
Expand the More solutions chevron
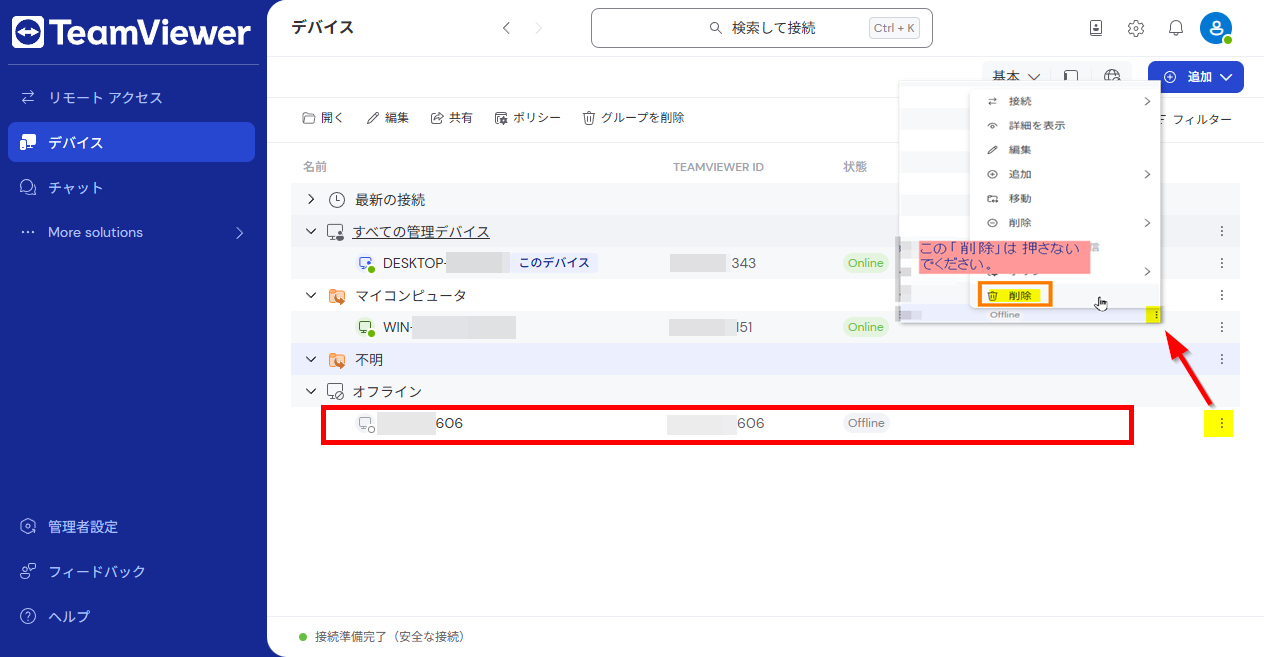click(x=239, y=233)
